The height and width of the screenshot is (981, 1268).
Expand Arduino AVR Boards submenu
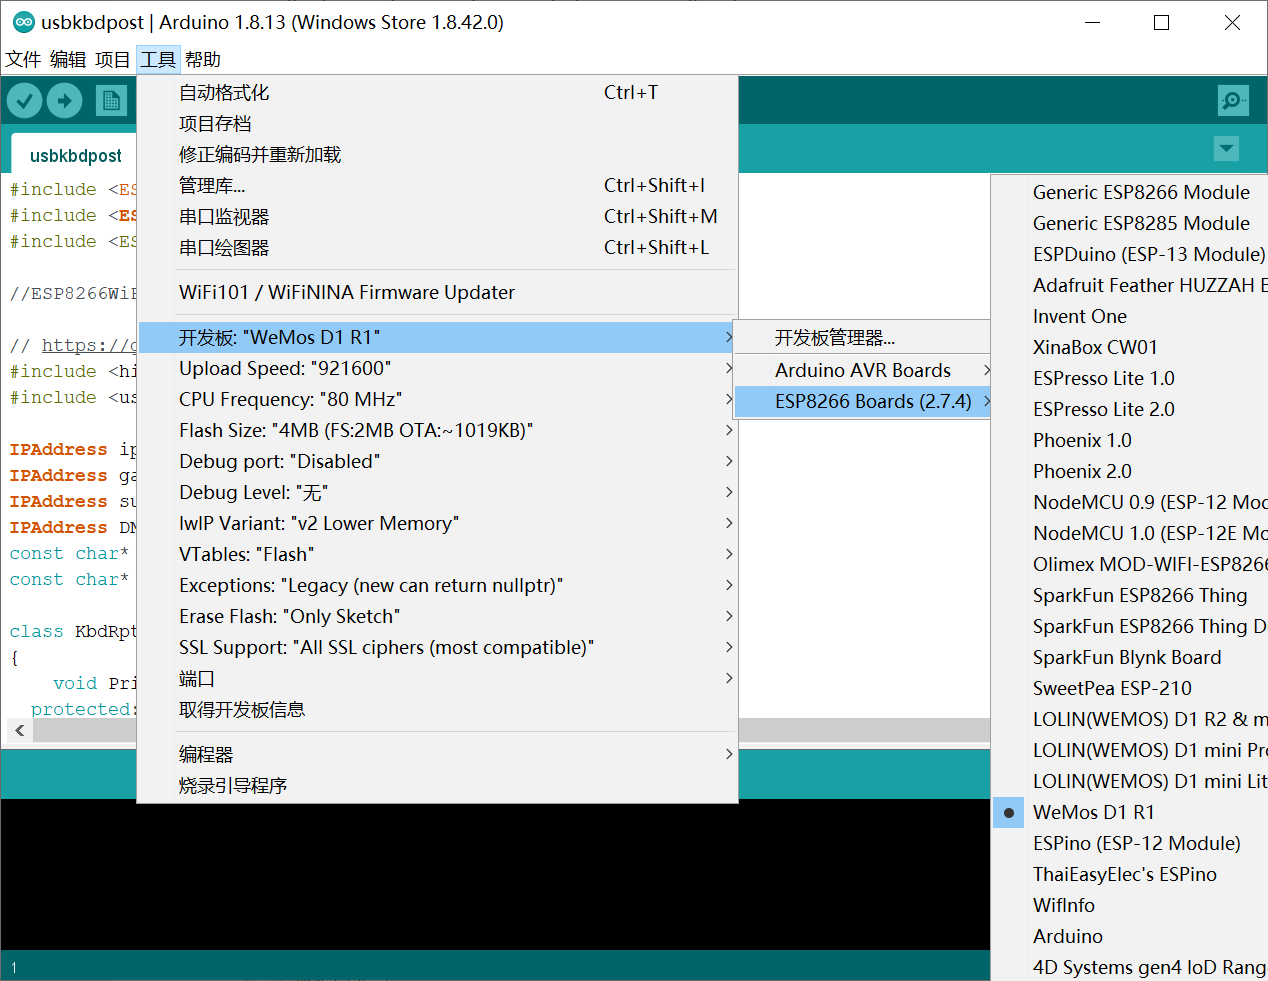864,370
